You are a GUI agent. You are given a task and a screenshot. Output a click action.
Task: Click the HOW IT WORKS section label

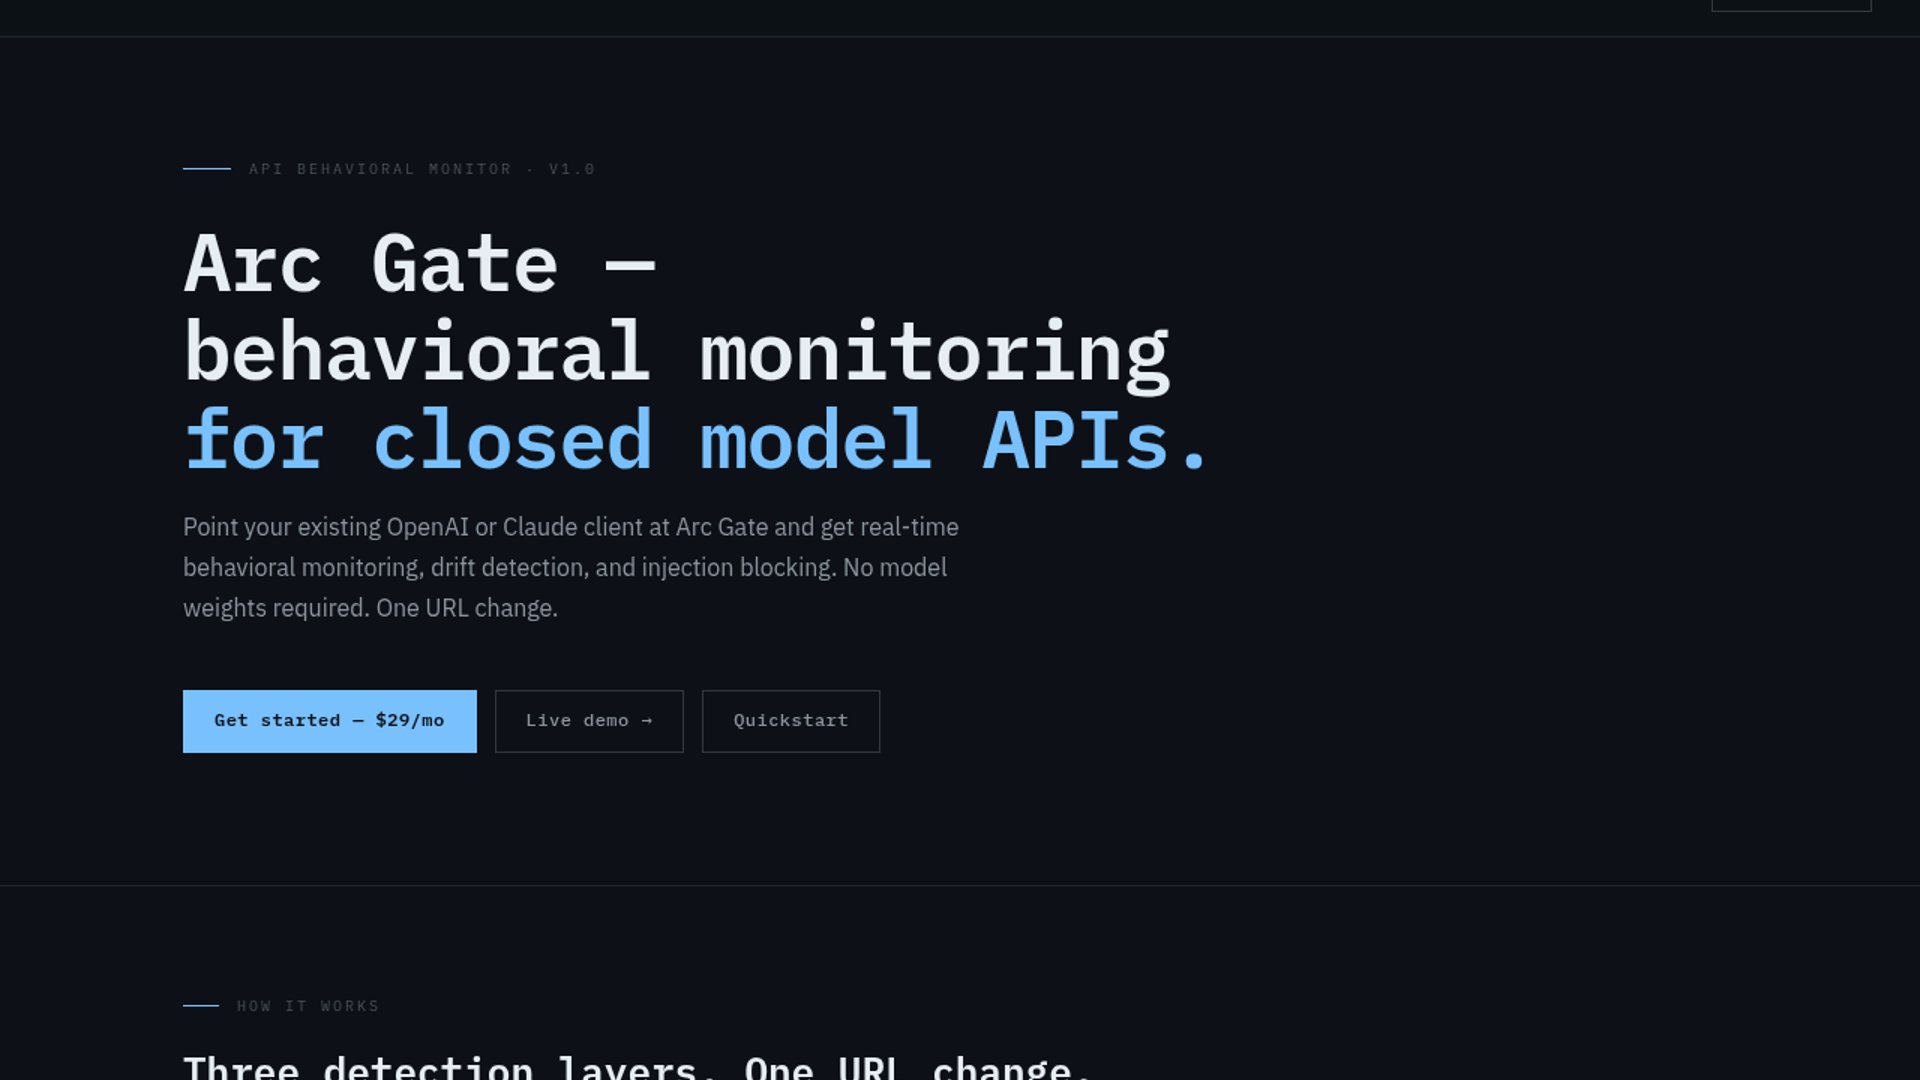coord(308,1006)
